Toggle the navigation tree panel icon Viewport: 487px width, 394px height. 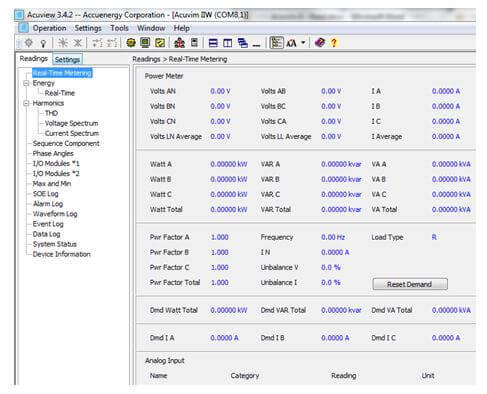[276, 43]
